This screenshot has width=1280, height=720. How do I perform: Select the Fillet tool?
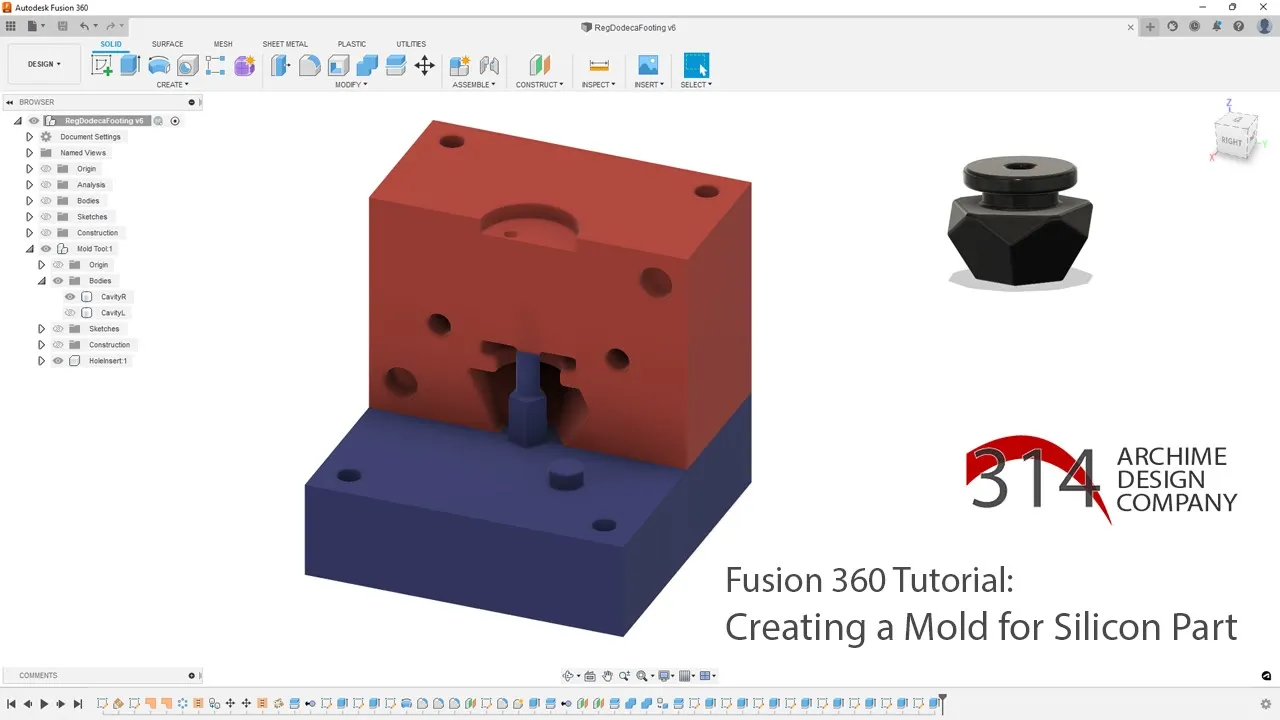(310, 66)
